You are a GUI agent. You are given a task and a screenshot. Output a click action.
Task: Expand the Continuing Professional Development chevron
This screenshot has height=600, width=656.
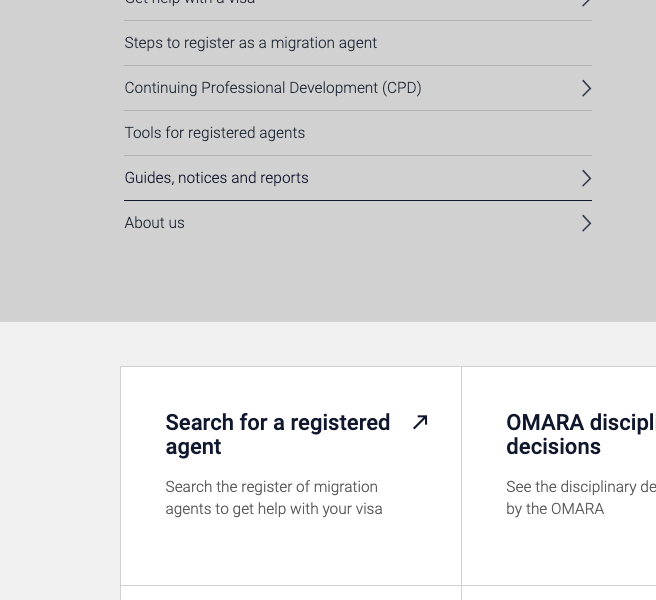[x=586, y=88]
